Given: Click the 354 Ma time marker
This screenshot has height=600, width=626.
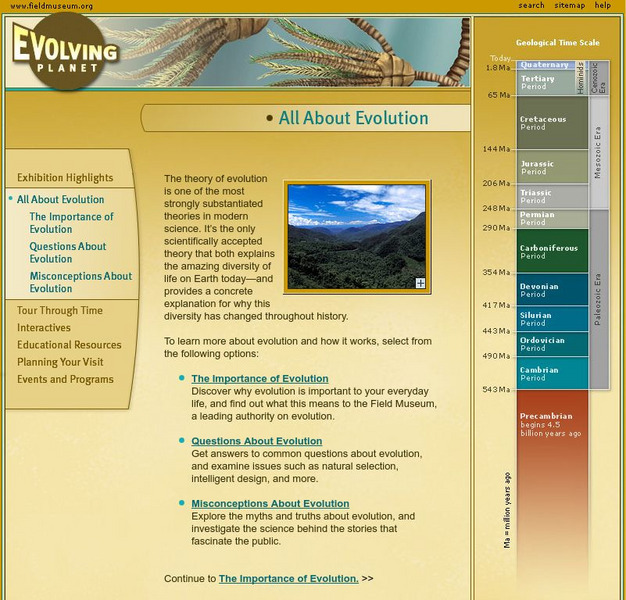Looking at the screenshot, I should click(496, 272).
